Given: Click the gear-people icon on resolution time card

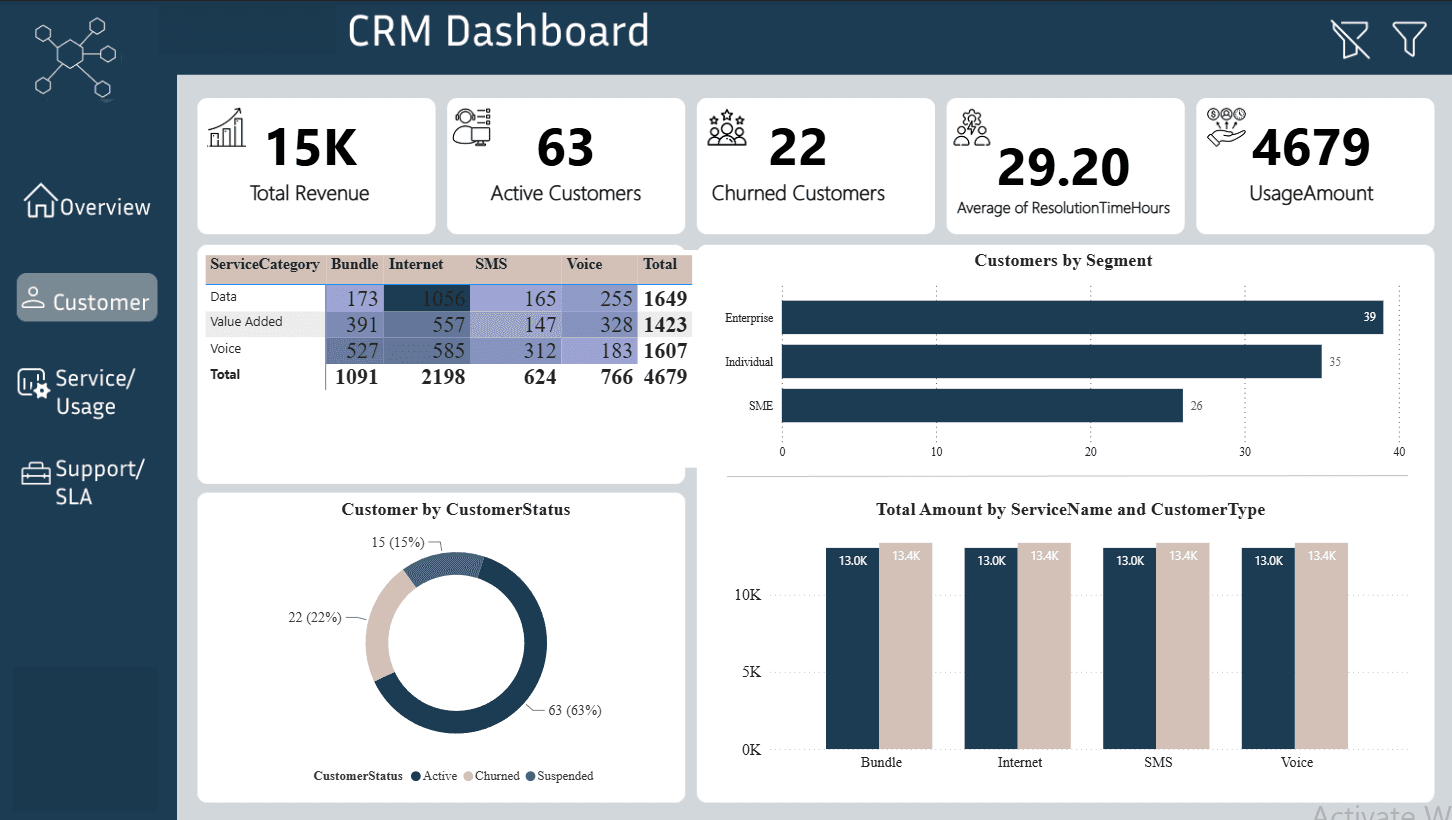Looking at the screenshot, I should [x=970, y=129].
